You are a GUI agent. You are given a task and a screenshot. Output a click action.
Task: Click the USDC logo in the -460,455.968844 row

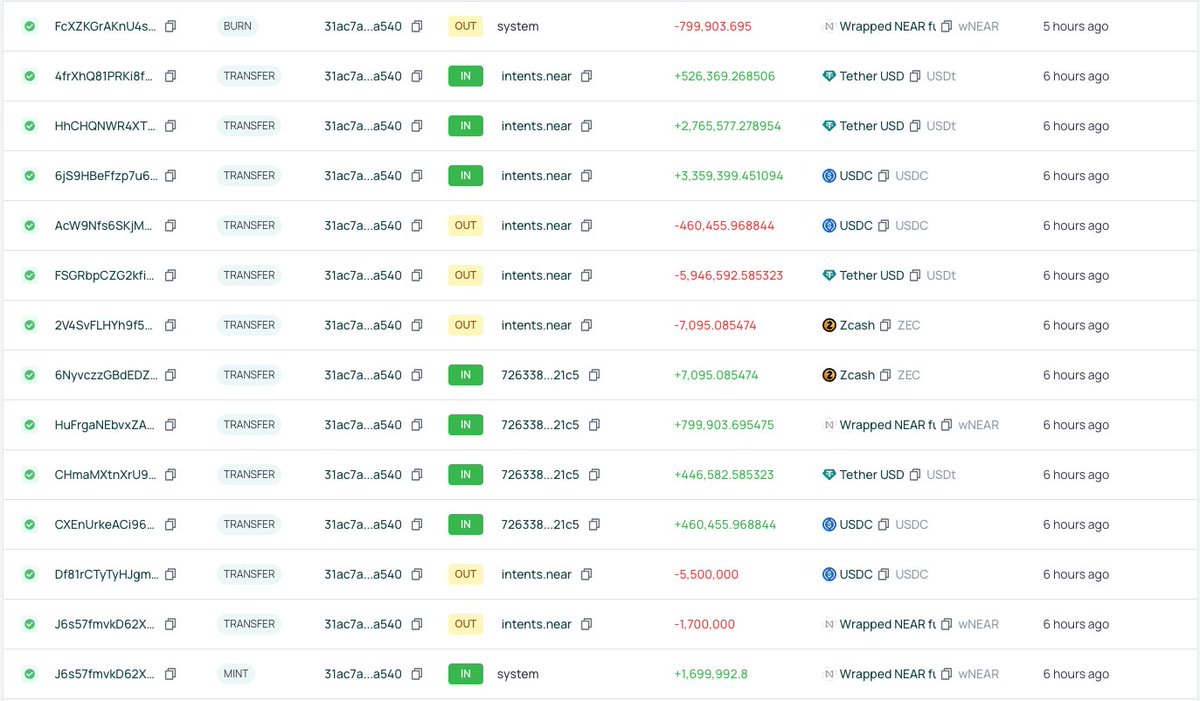829,226
